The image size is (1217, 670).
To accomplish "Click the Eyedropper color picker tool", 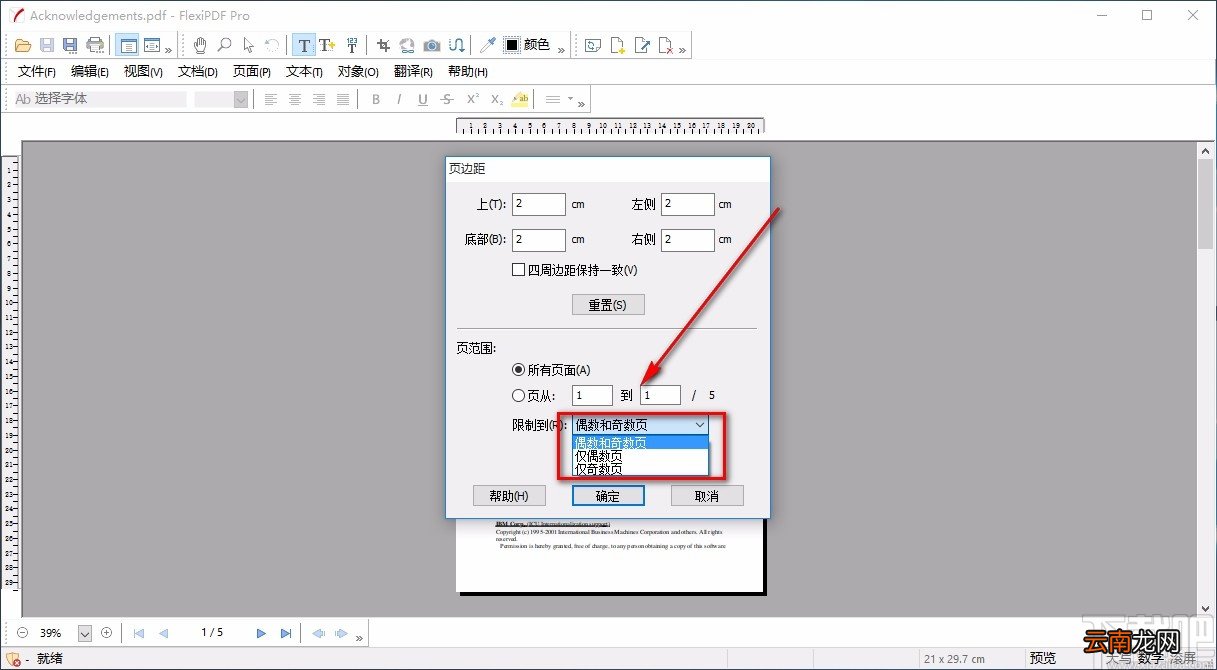I will 488,45.
